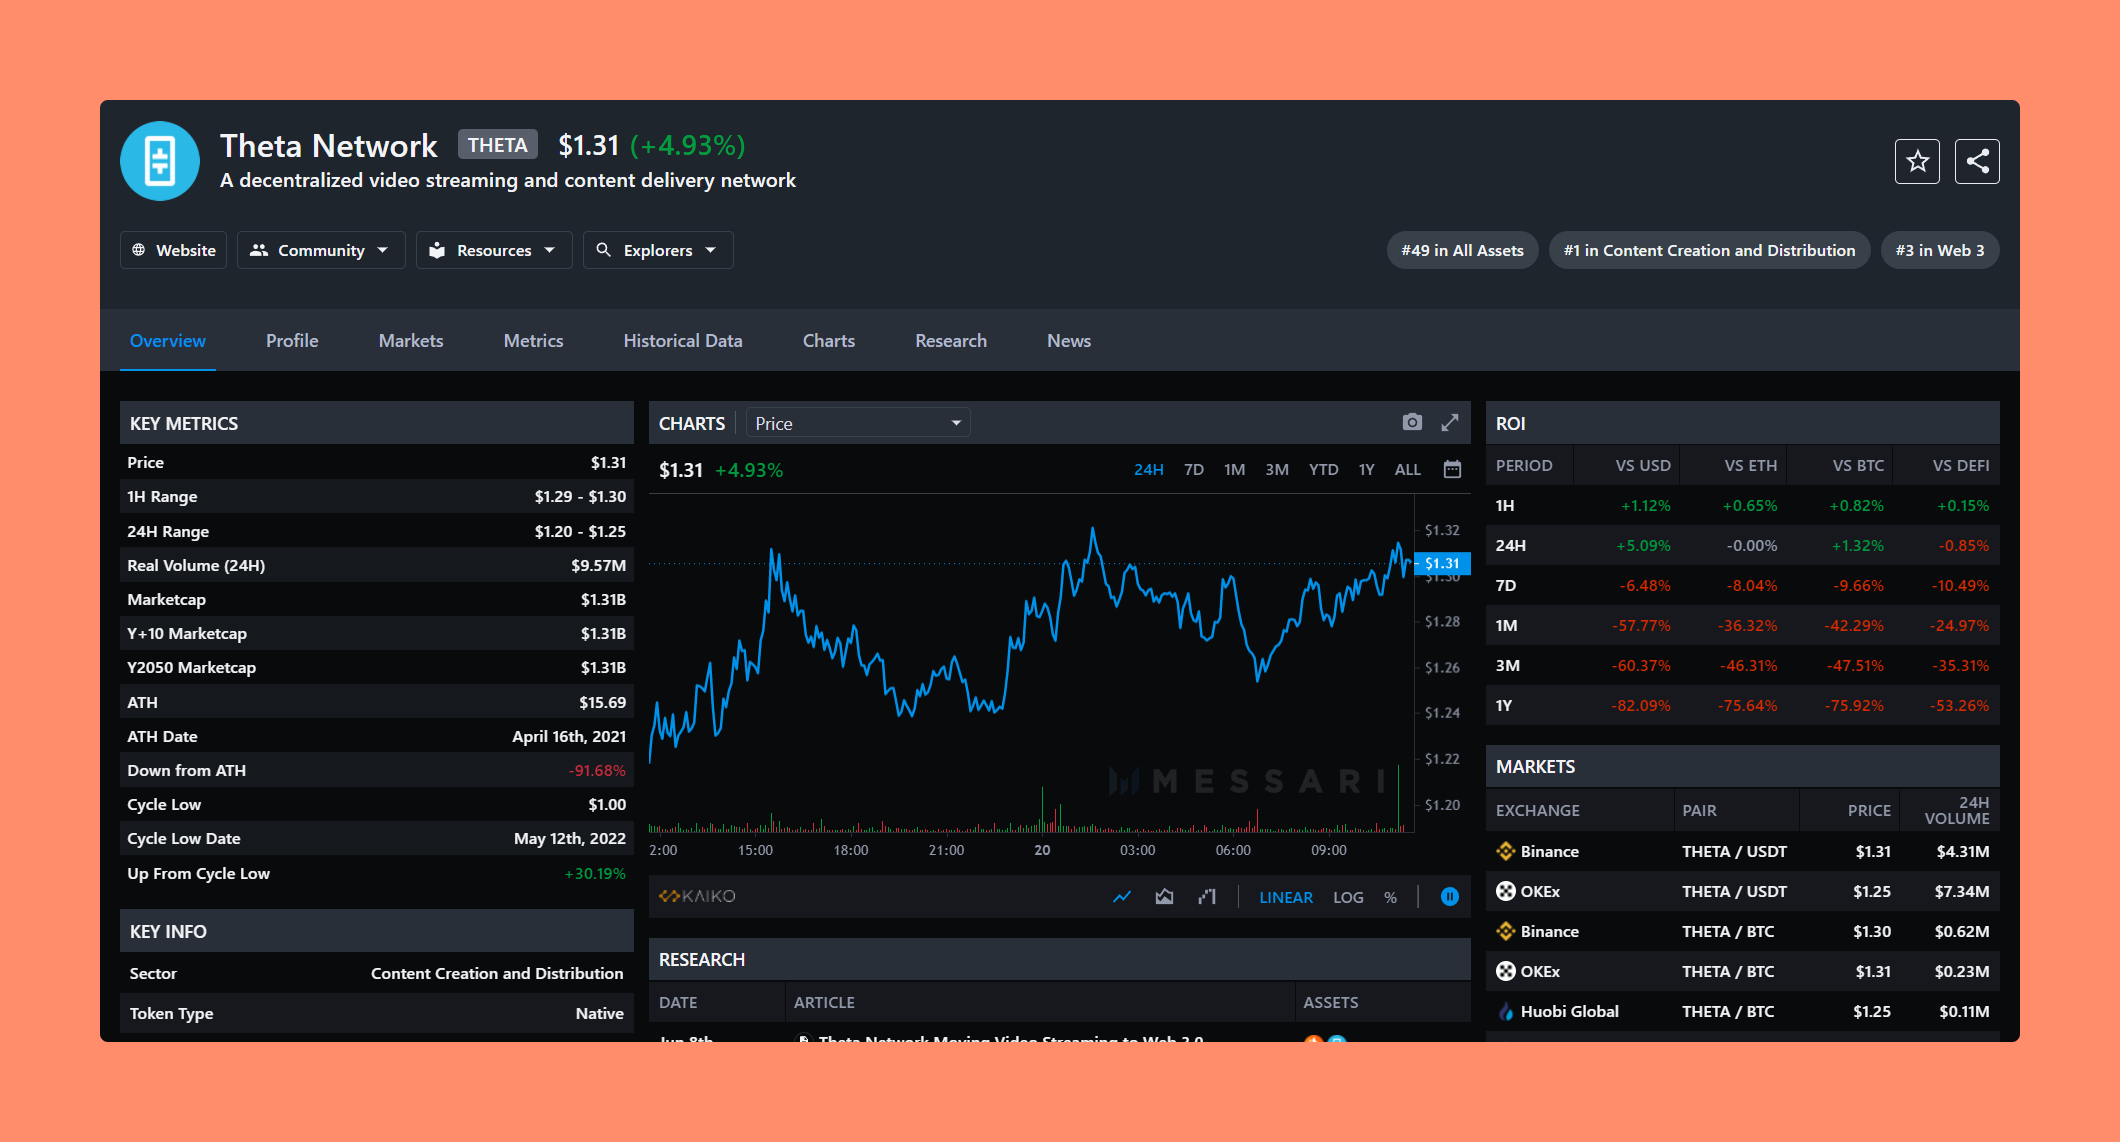Click the Kaiko data provider logo
The image size is (2120, 1142).
click(697, 896)
